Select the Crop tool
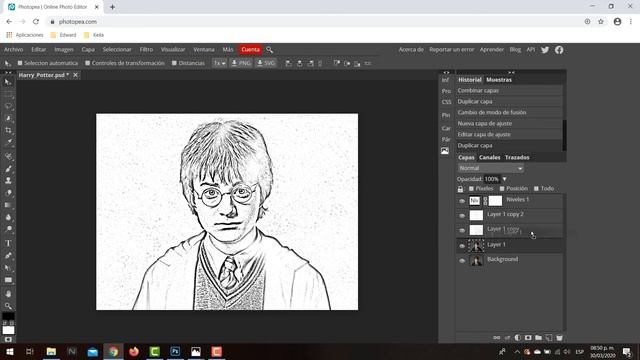 point(8,130)
